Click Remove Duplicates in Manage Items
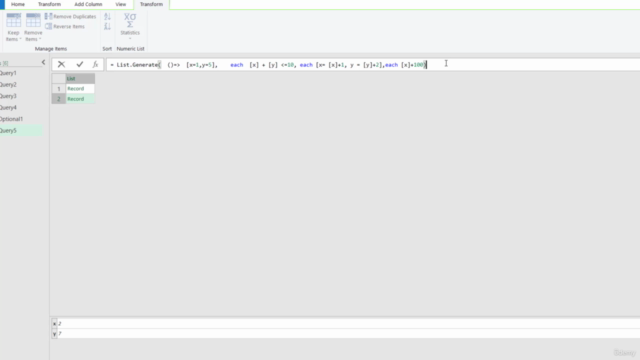 tap(71, 16)
